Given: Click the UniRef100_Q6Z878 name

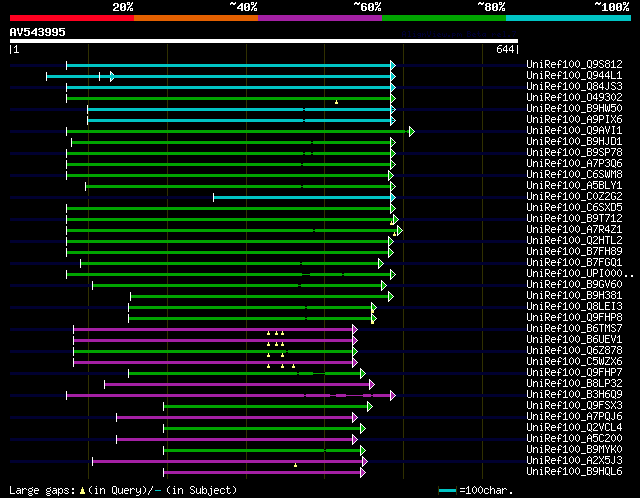Looking at the screenshot, I should coord(574,351).
